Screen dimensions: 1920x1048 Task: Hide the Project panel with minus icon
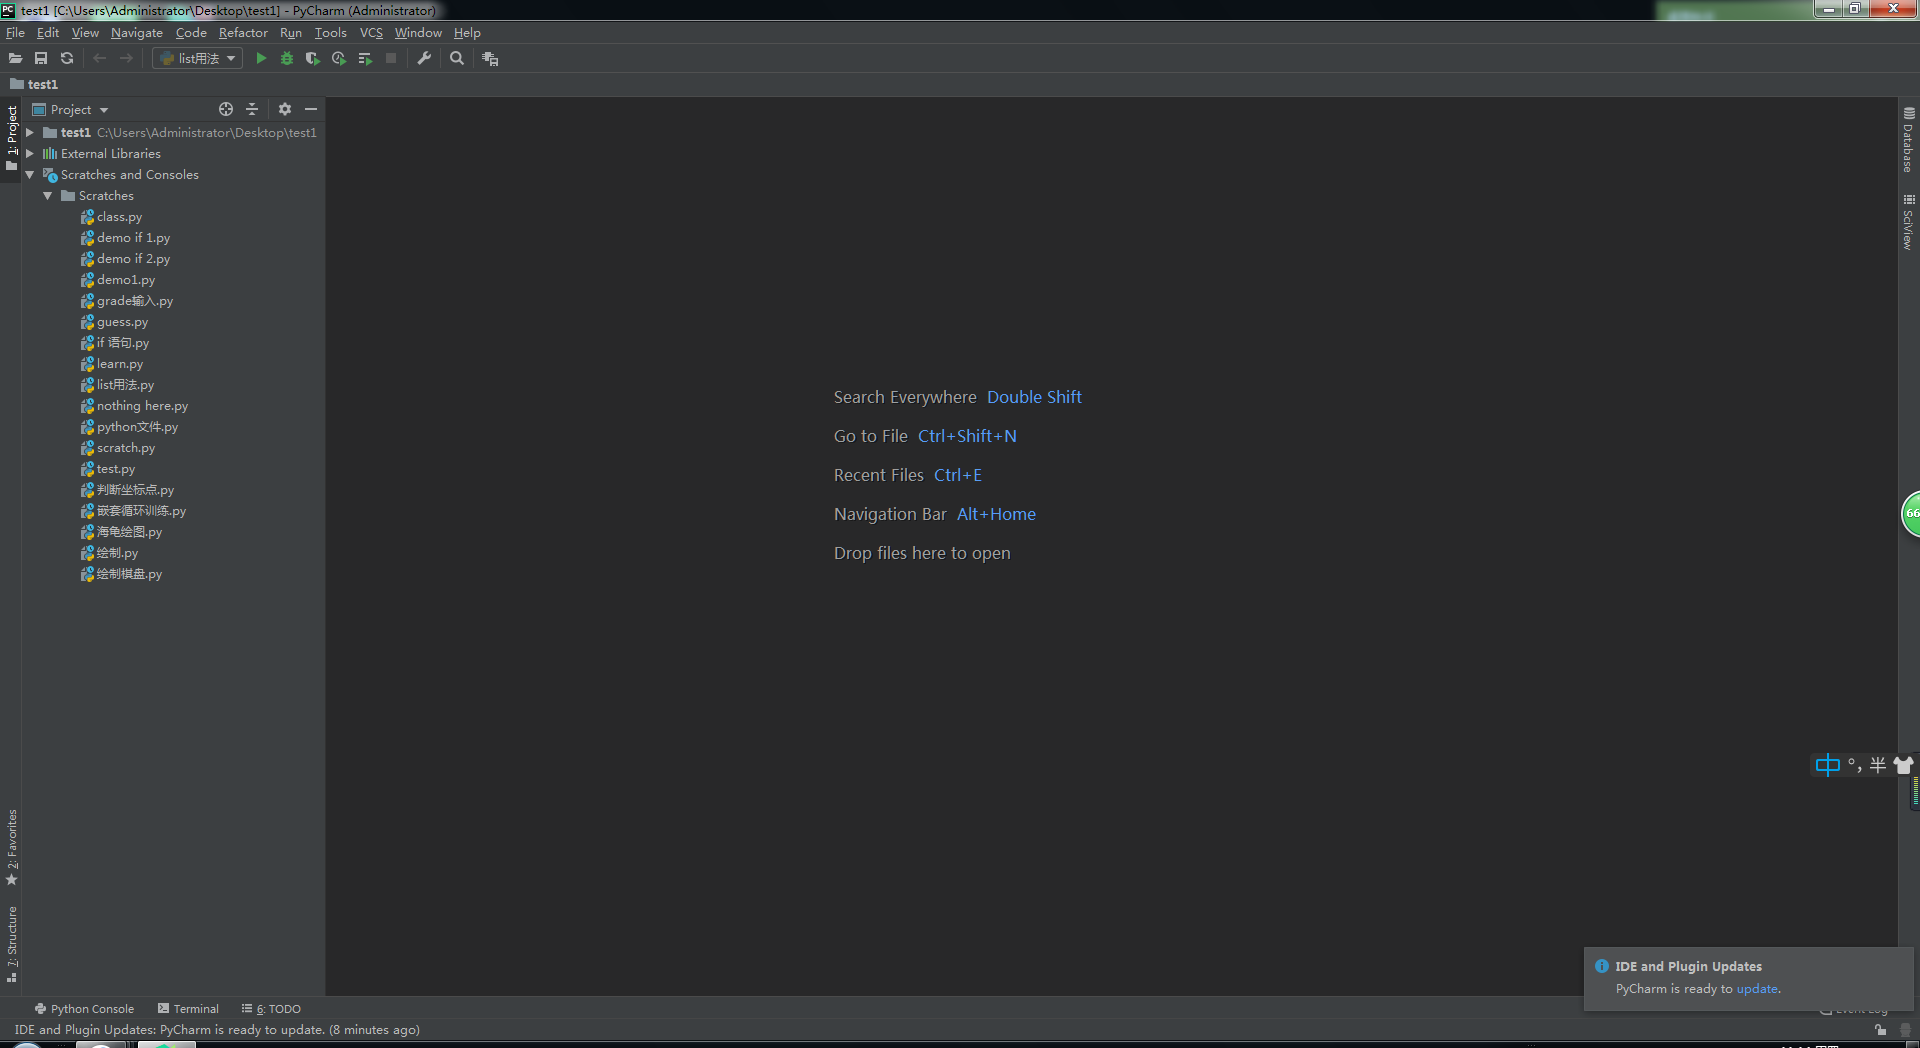pos(311,109)
